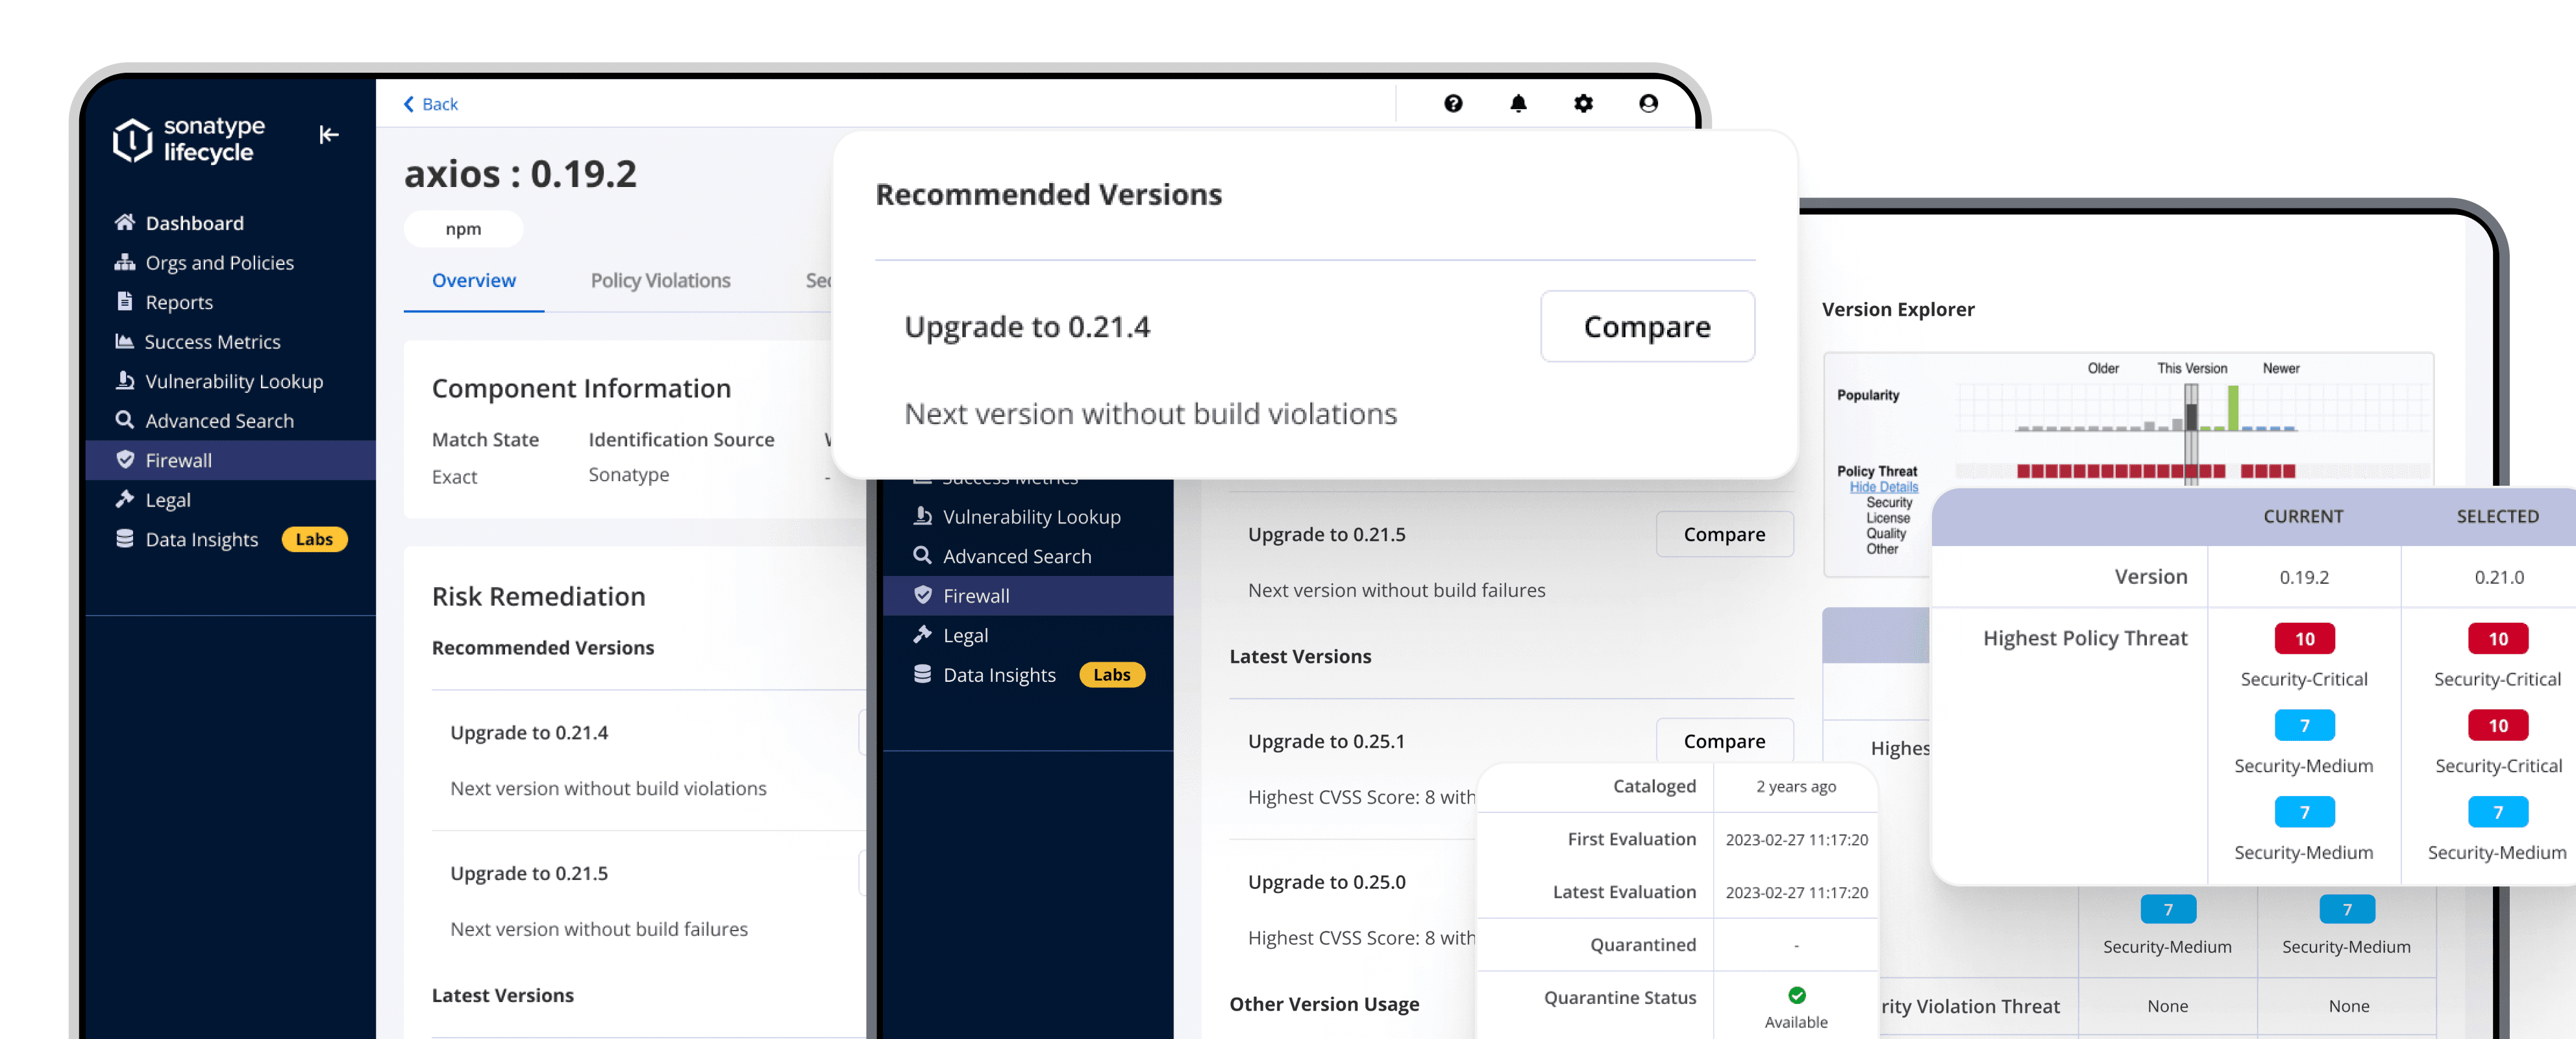This screenshot has height=1039, width=2576.
Task: Click the Advanced Search icon in the middle window
Action: pos(922,555)
